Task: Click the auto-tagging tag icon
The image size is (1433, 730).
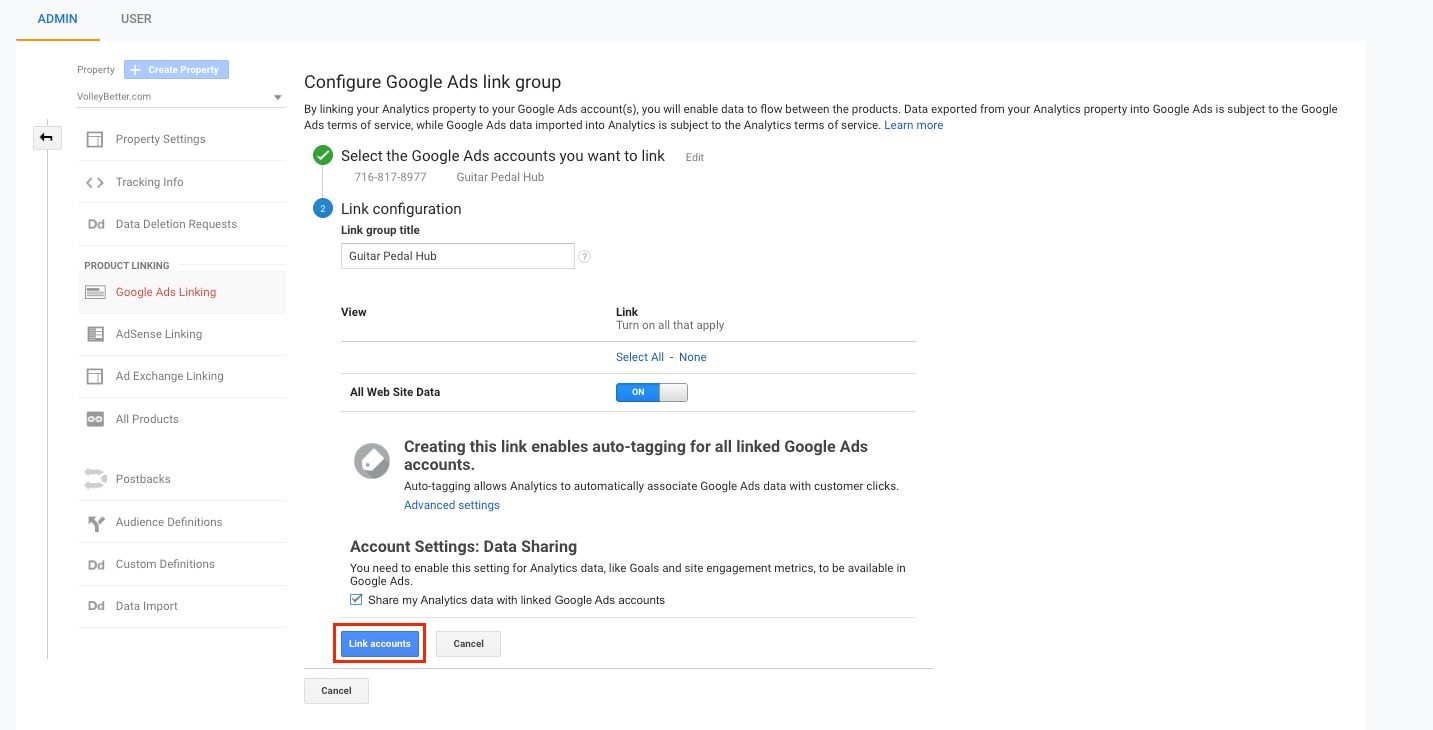Action: (x=372, y=461)
